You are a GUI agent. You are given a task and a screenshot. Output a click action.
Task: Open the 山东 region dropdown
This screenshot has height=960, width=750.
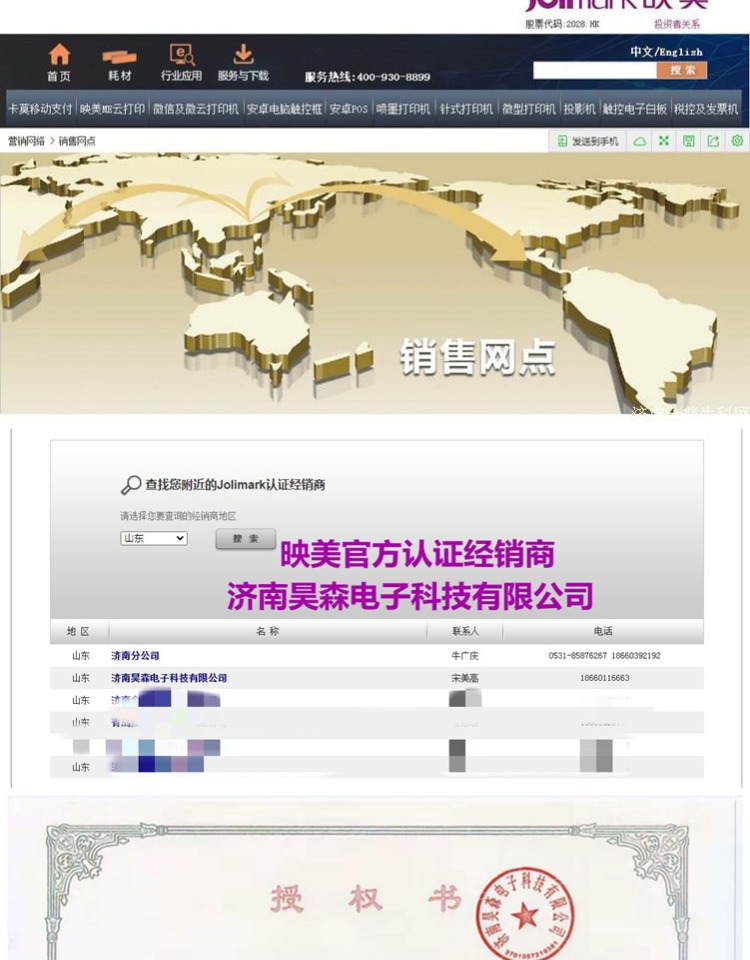point(154,538)
